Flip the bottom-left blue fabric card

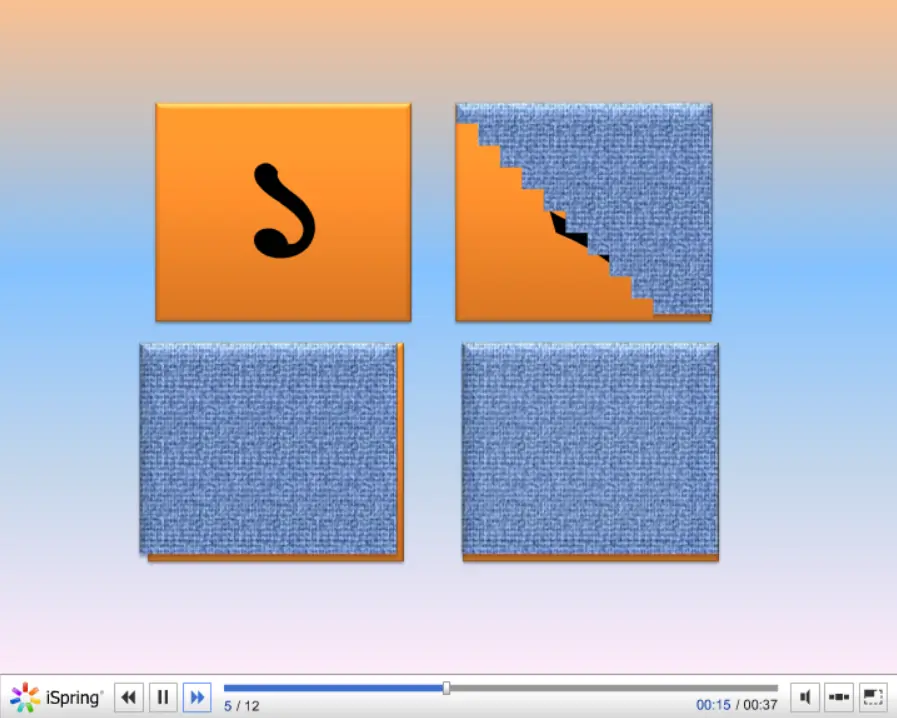[272, 451]
